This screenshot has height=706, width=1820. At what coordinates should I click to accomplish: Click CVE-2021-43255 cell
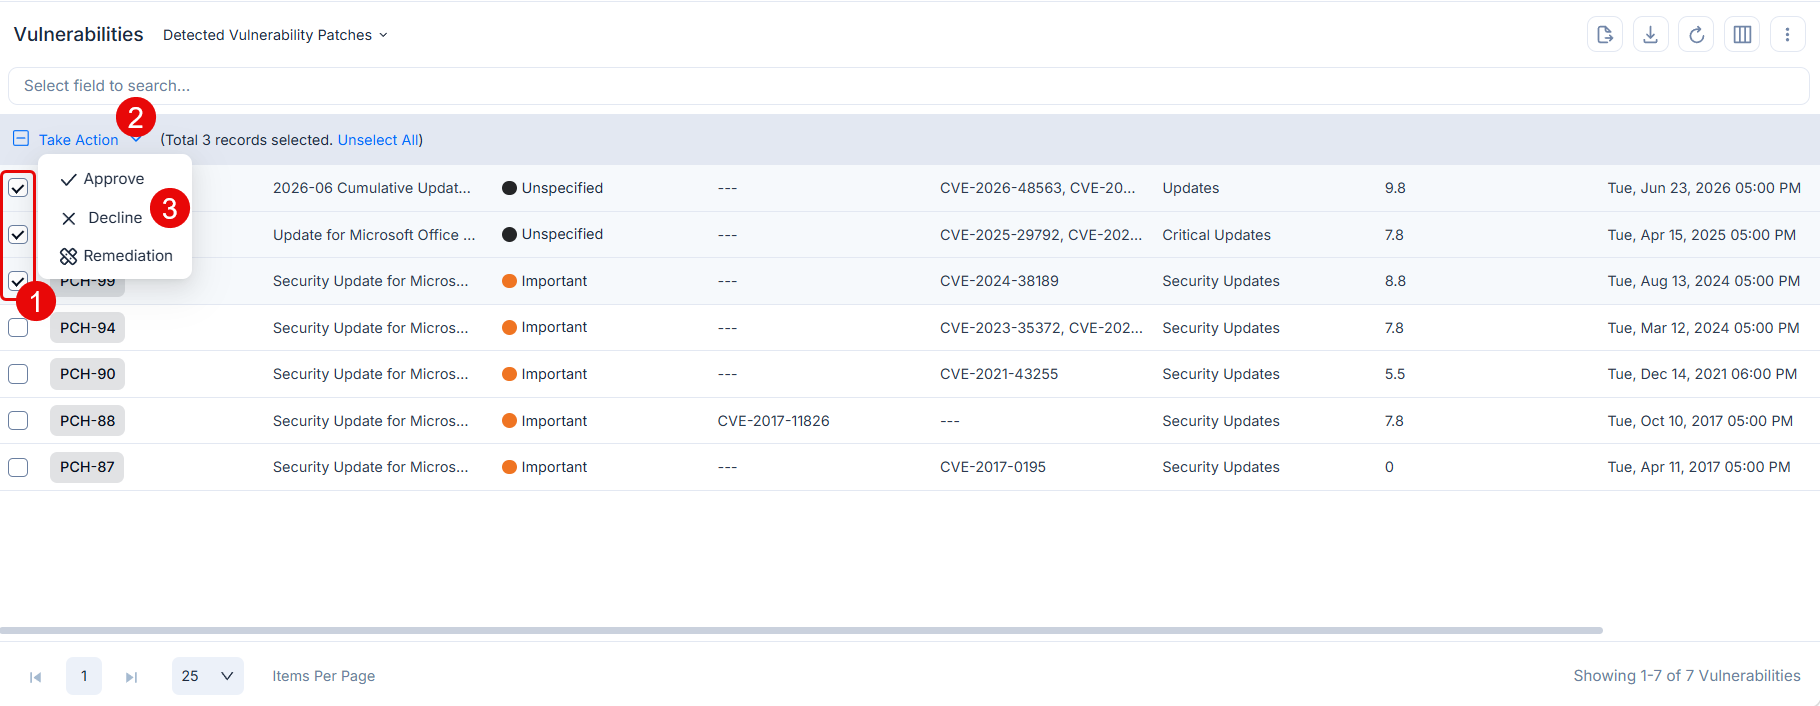click(999, 374)
